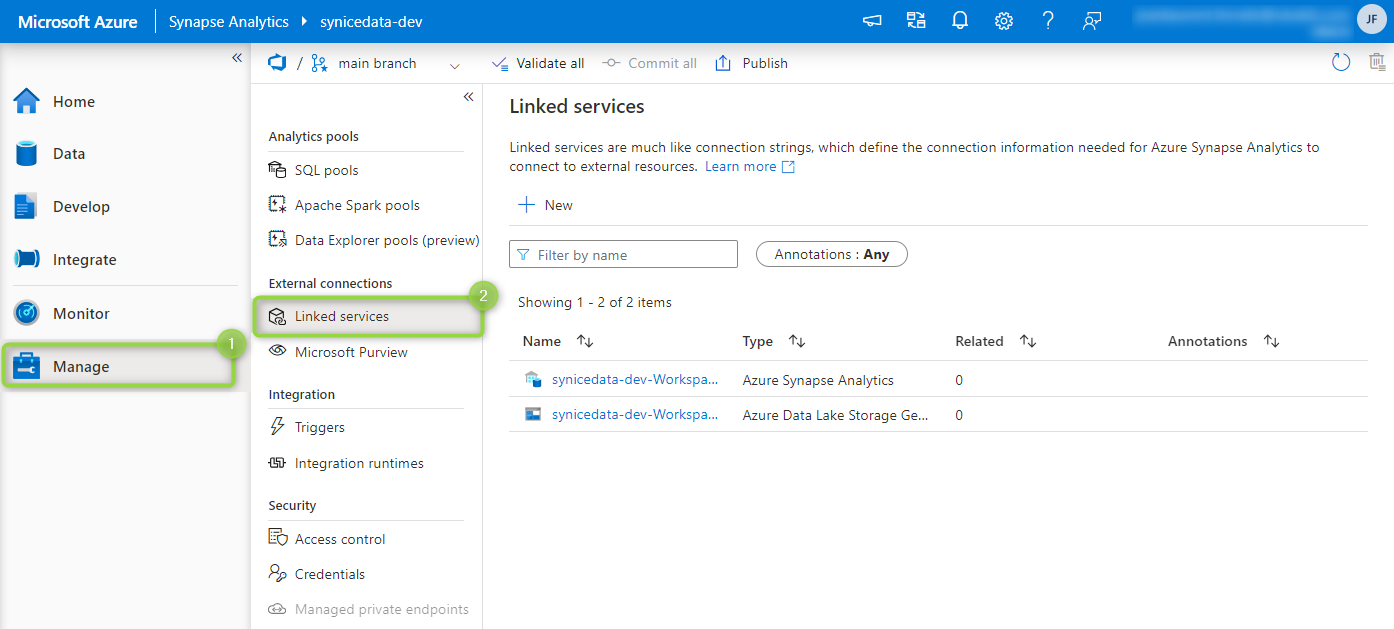
Task: Open the Azure Data Lake Storage linked service
Action: (635, 414)
